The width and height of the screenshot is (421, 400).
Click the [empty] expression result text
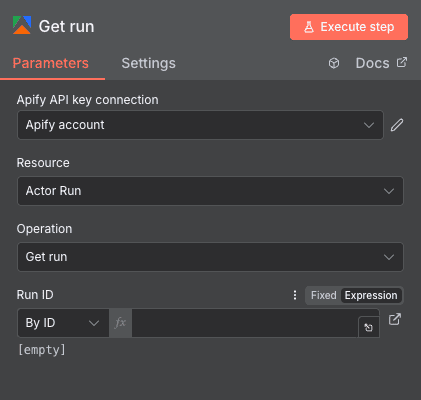42,350
